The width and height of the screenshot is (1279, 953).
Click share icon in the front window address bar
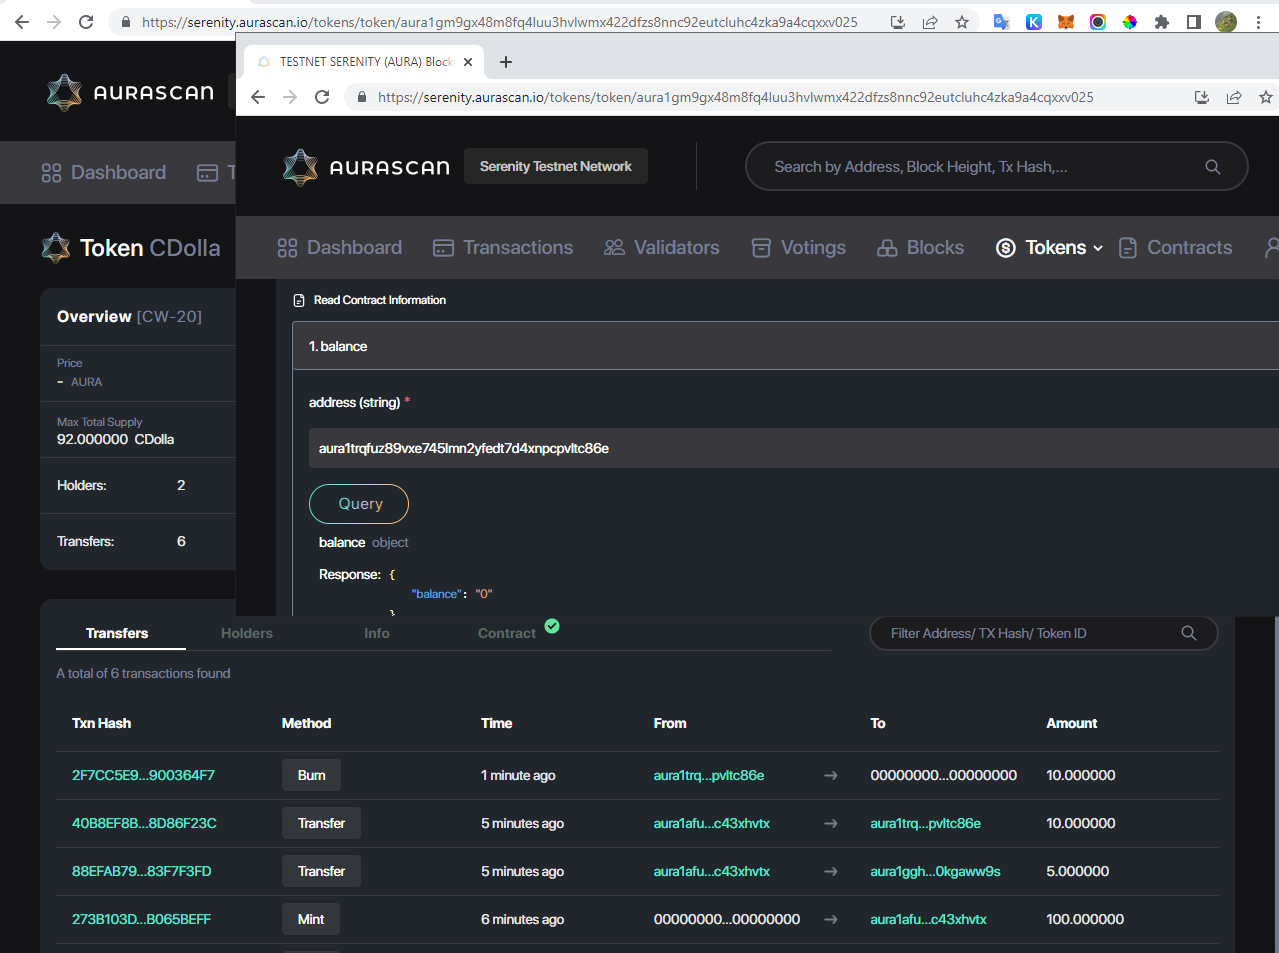(1234, 97)
